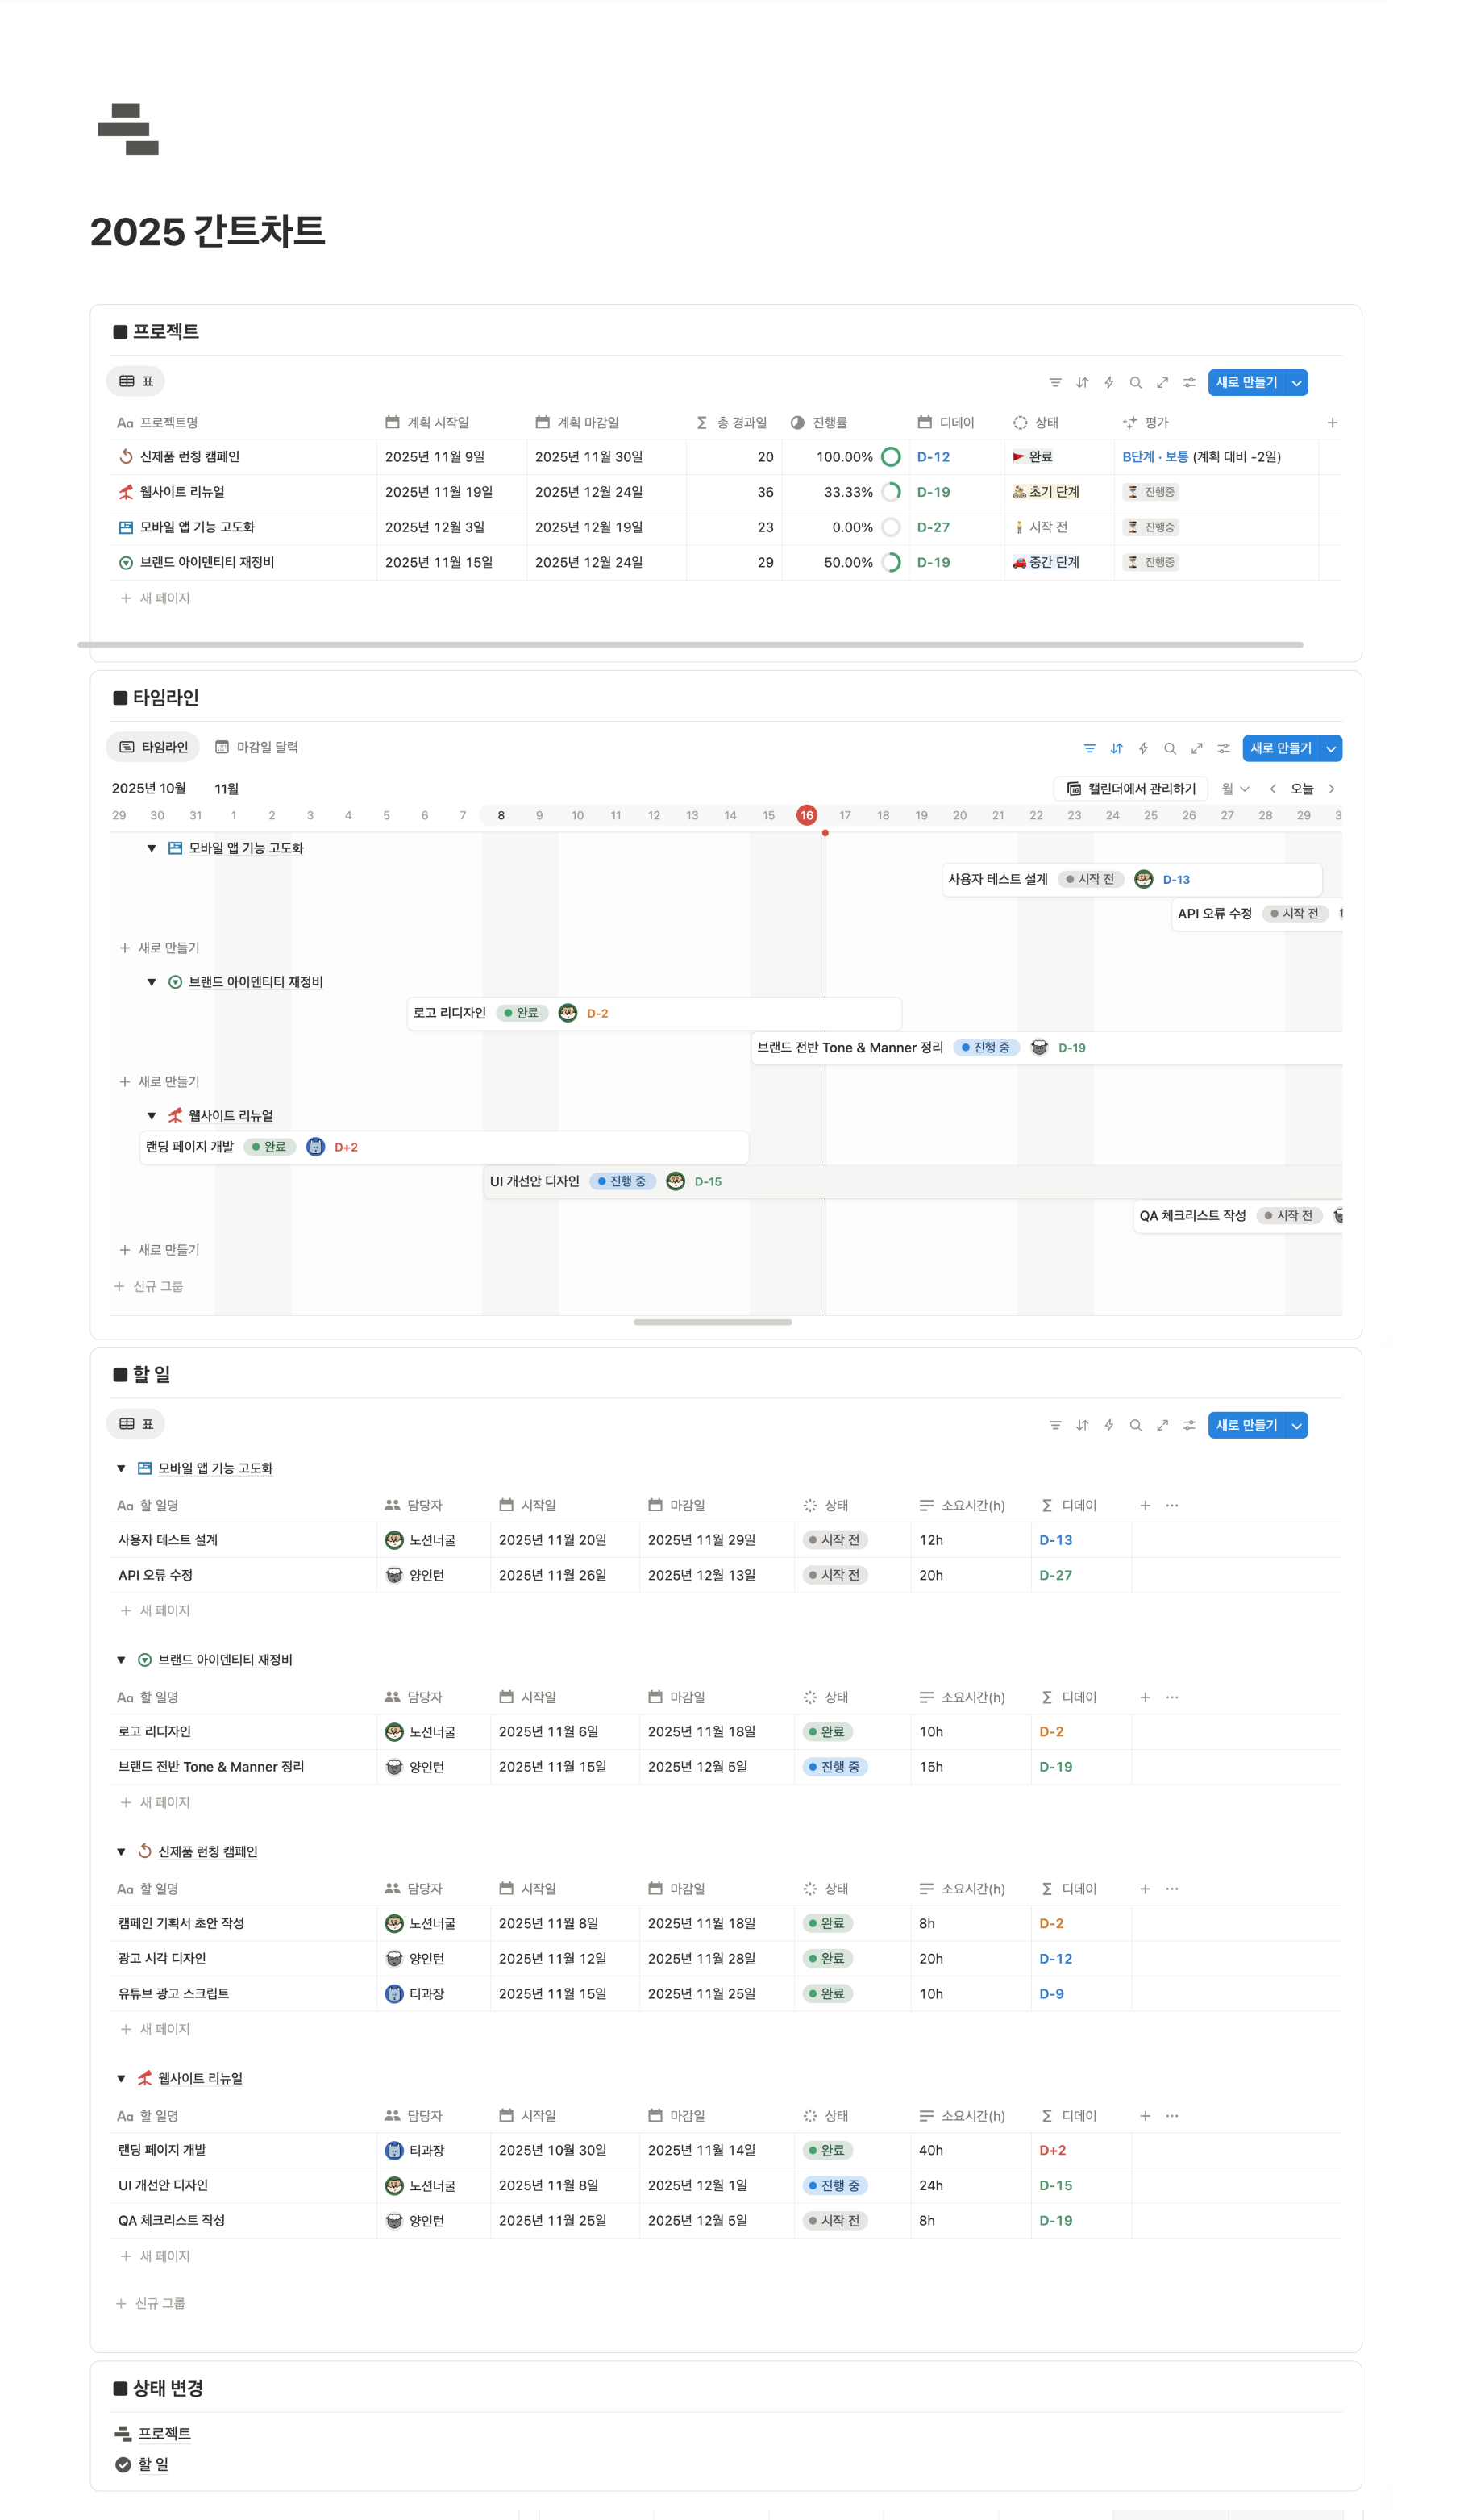This screenshot has height=2520, width=1468.
Task: Click progress ring for 웹사이트 리뉴얼 project
Action: pos(891,492)
